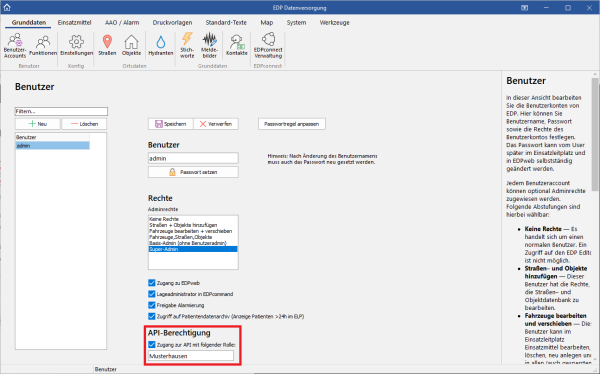Image resolution: width=600 pixels, height=374 pixels.
Task: Toggle Freigabe Alarmierung checkbox
Action: [152, 305]
